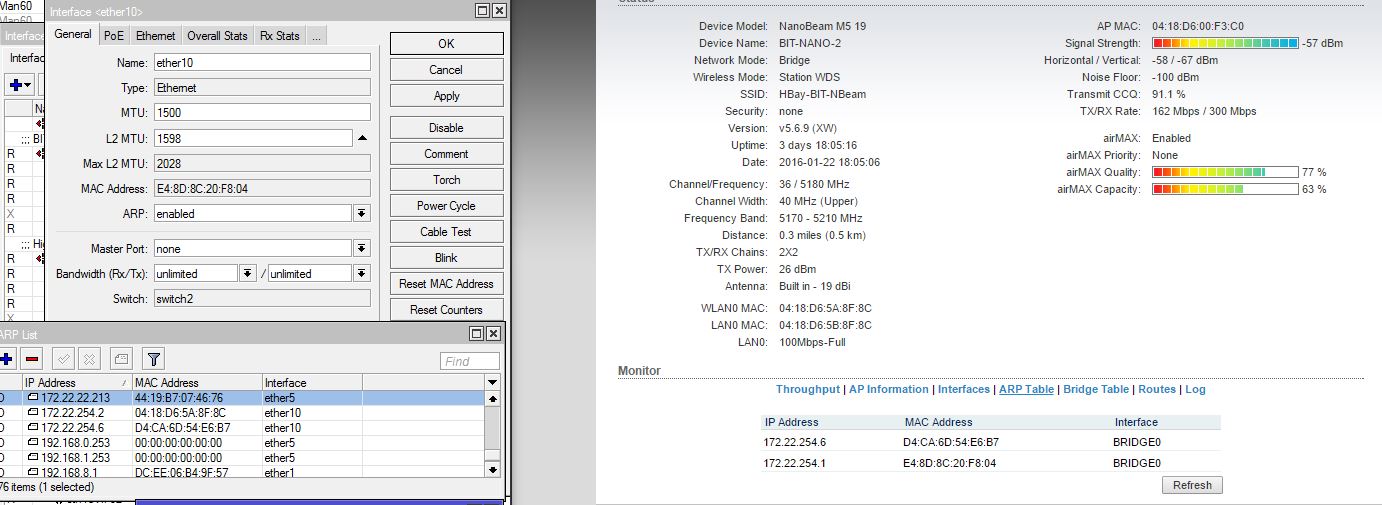The width and height of the screenshot is (1382, 505).
Task: Select ARP row 192.168.1.253
Action: tap(242, 458)
